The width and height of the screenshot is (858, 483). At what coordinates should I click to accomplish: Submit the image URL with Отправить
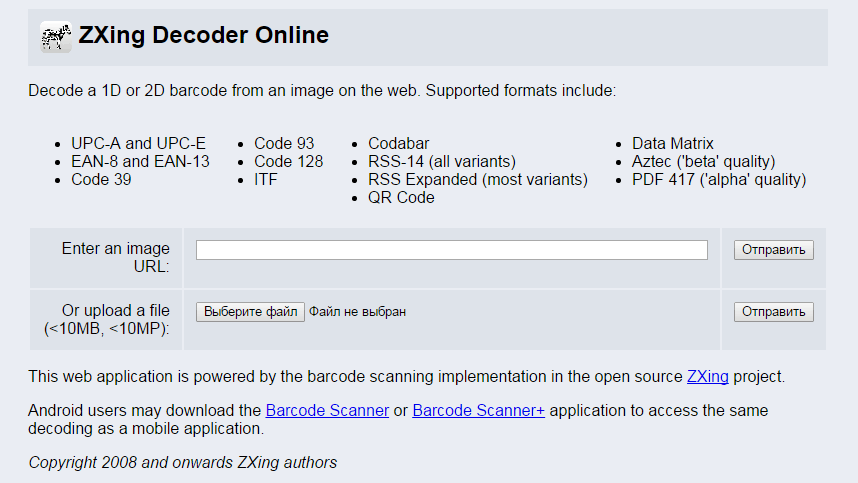773,250
